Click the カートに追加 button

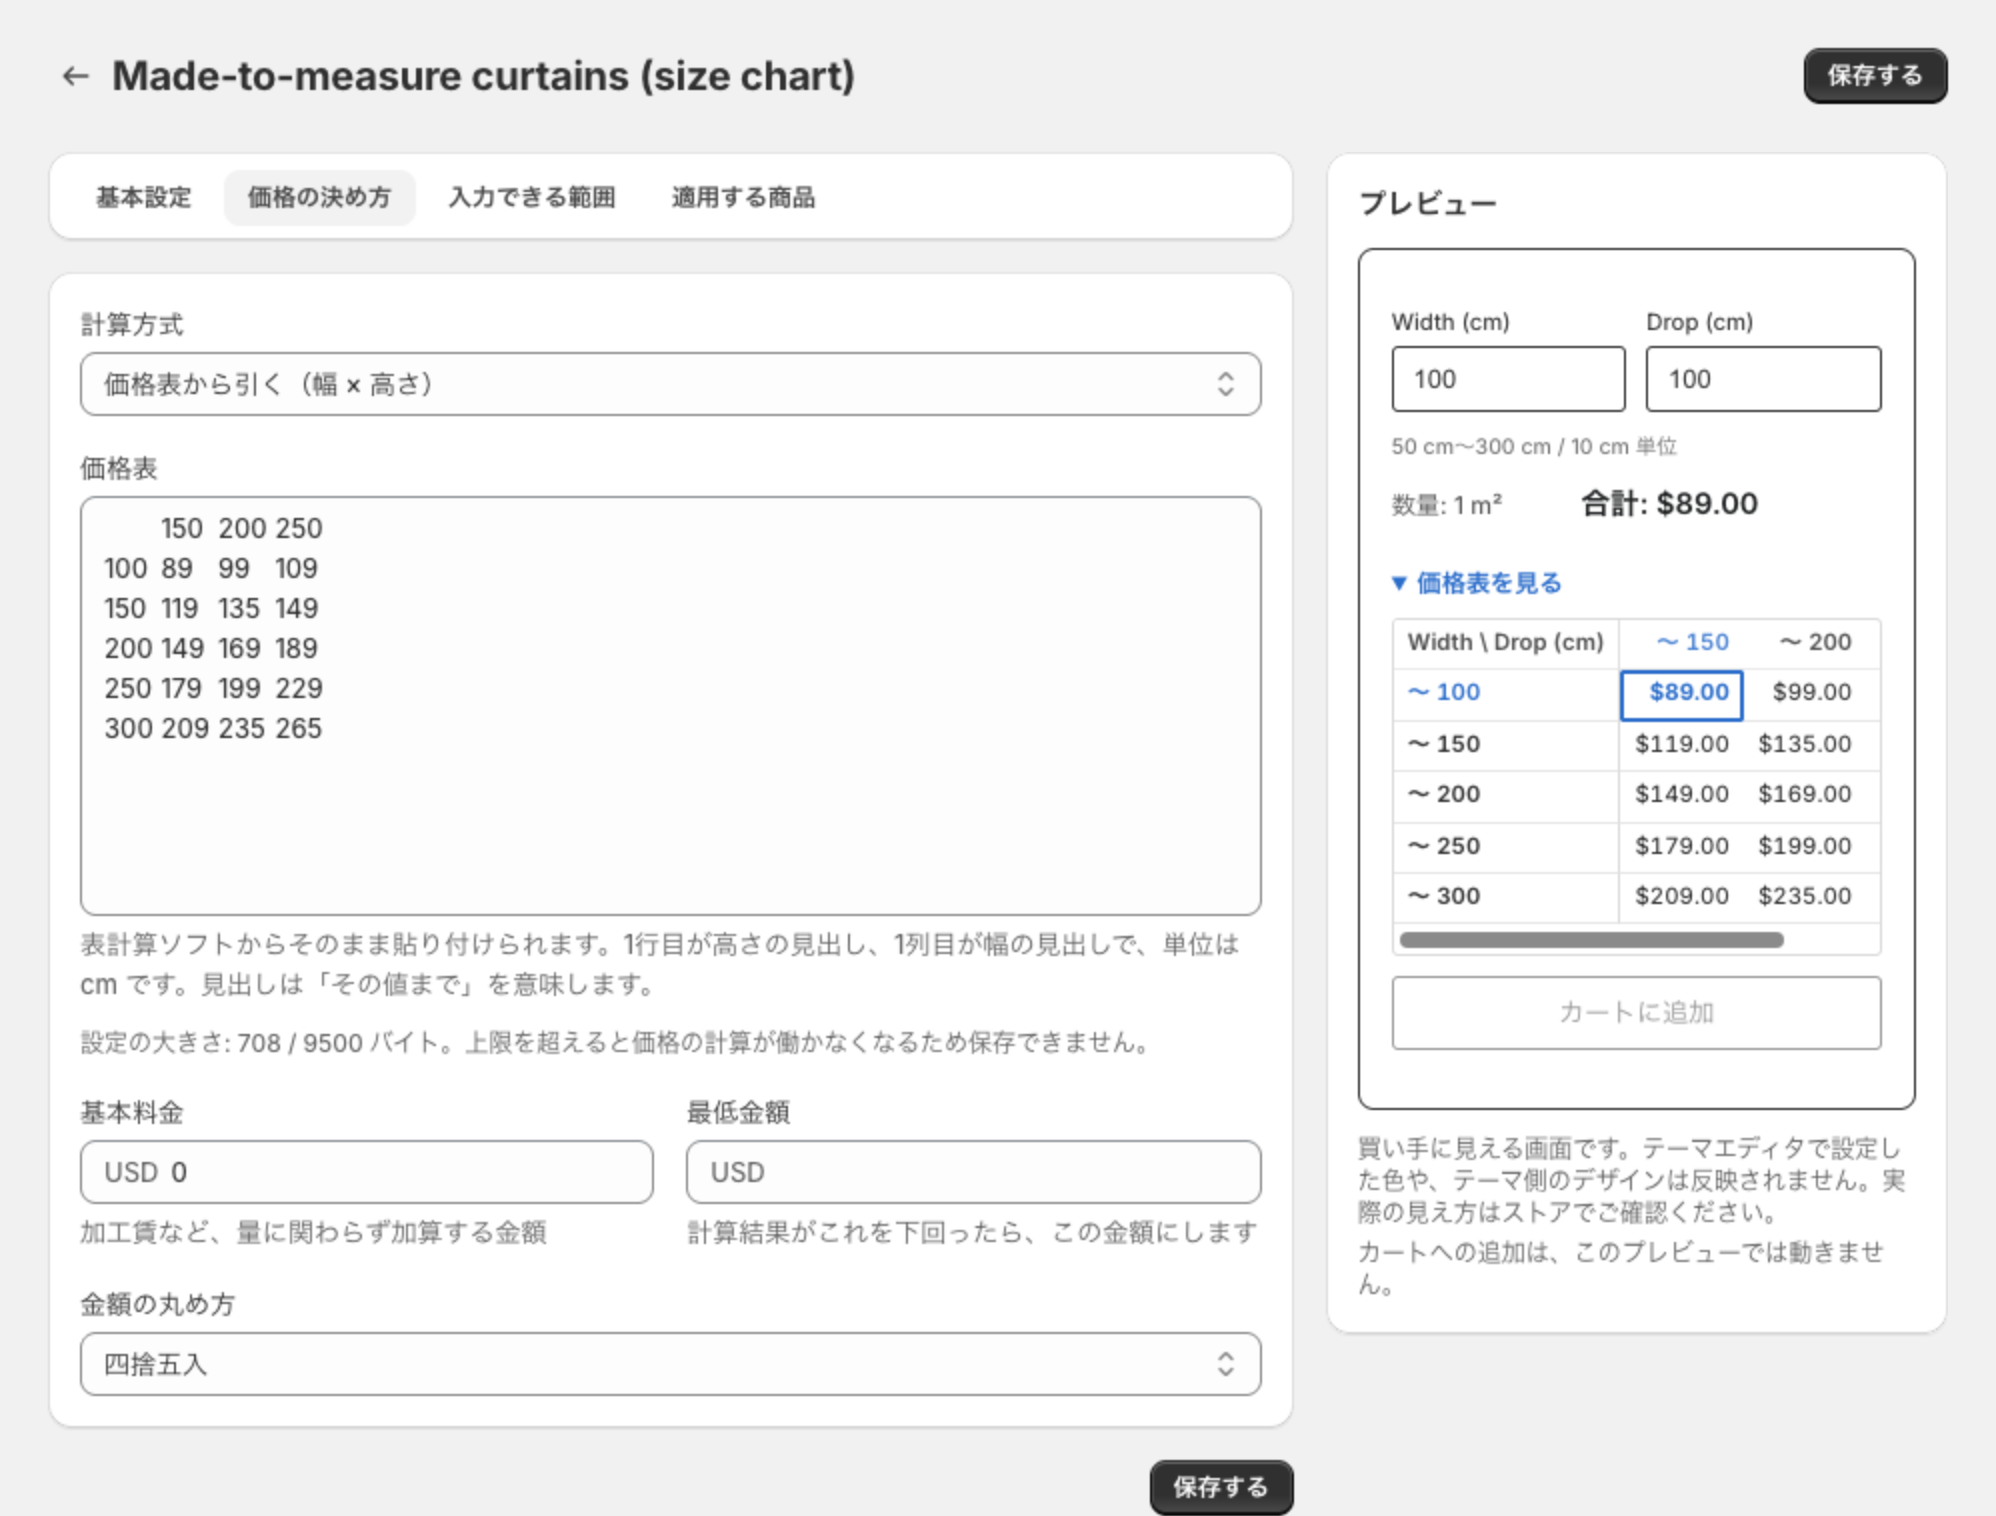(1636, 1013)
